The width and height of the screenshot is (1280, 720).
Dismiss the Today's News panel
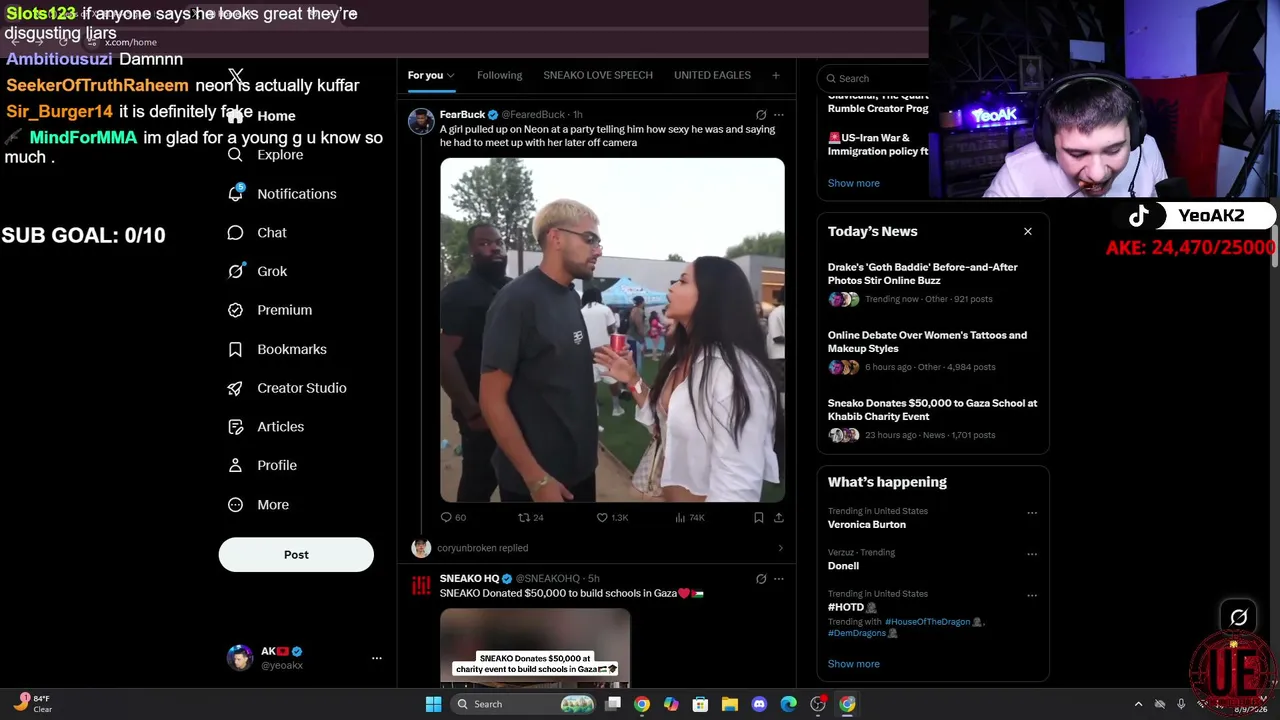click(1027, 231)
